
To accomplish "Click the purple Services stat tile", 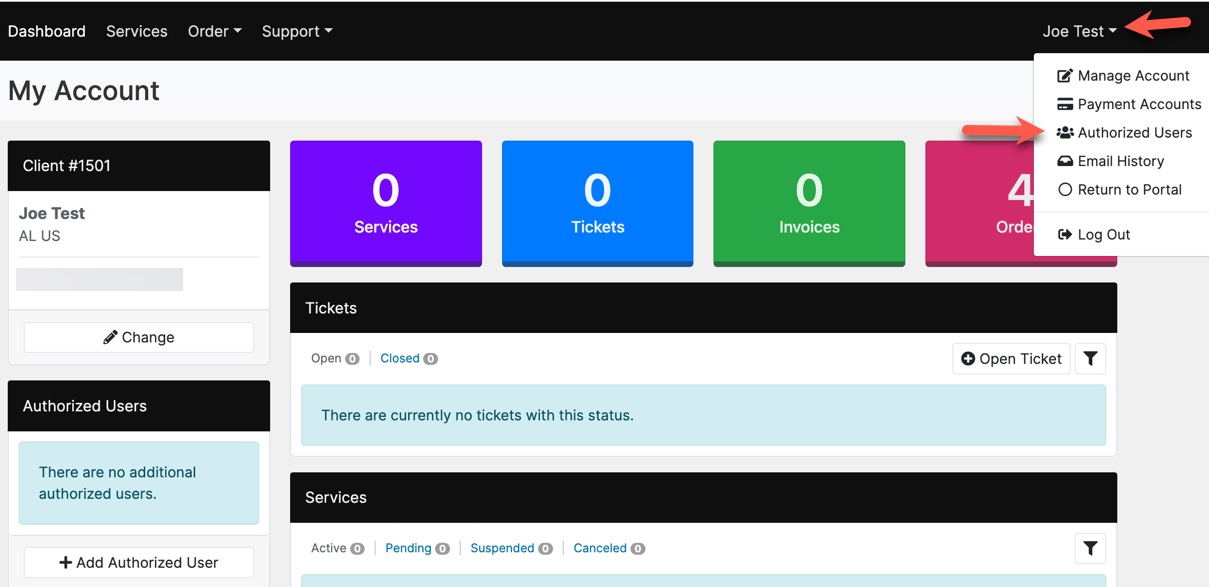I will pos(385,203).
